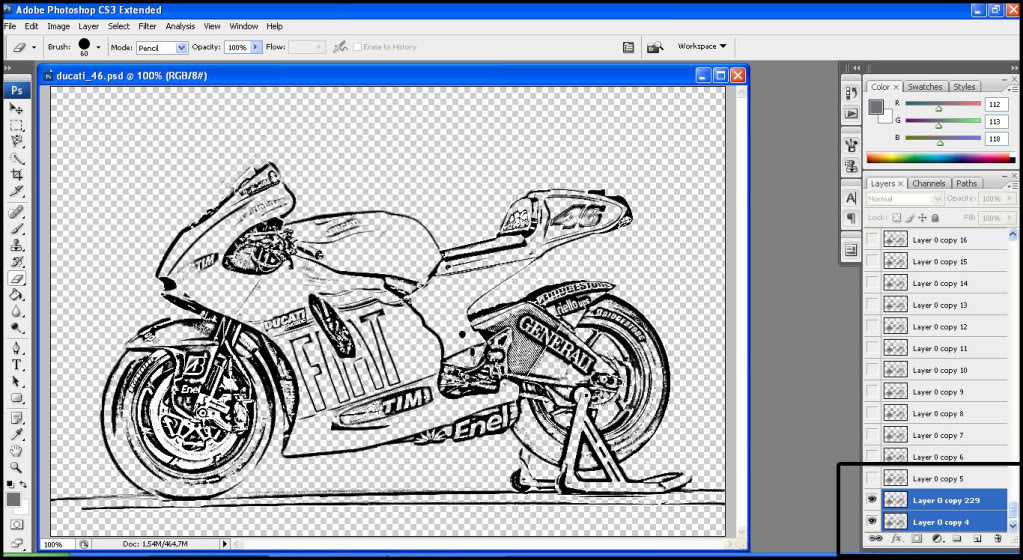Image resolution: width=1023 pixels, height=560 pixels.
Task: Switch to the Channels tab
Action: (x=928, y=183)
